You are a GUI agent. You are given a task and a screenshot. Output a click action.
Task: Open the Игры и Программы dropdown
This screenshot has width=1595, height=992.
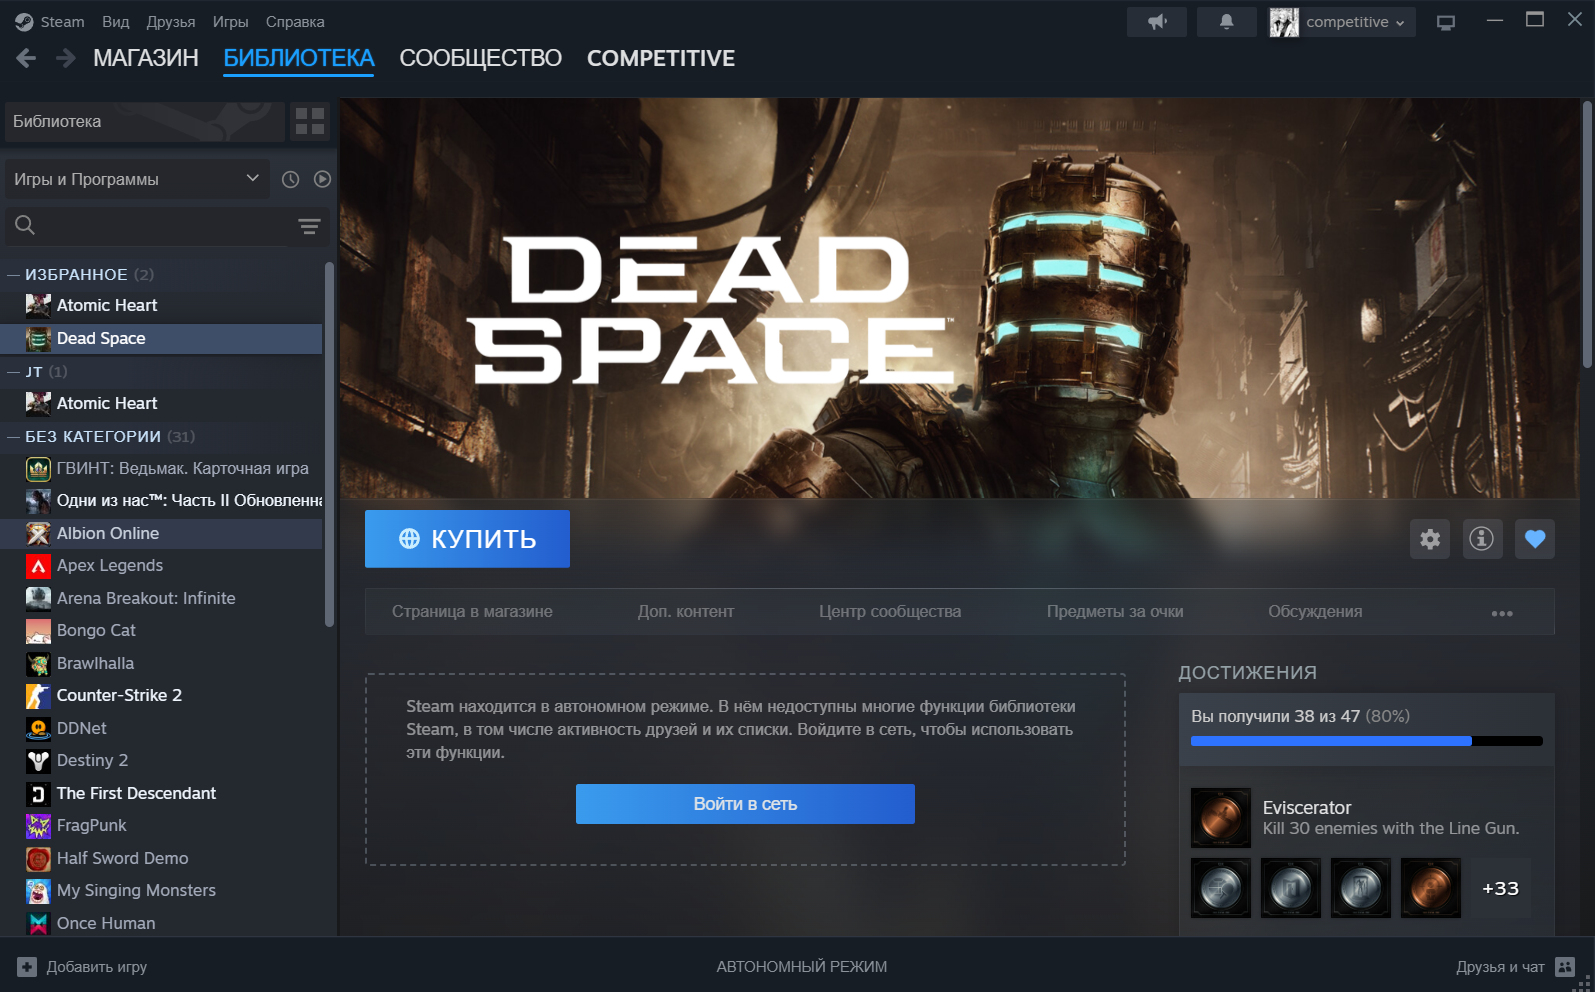click(137, 180)
